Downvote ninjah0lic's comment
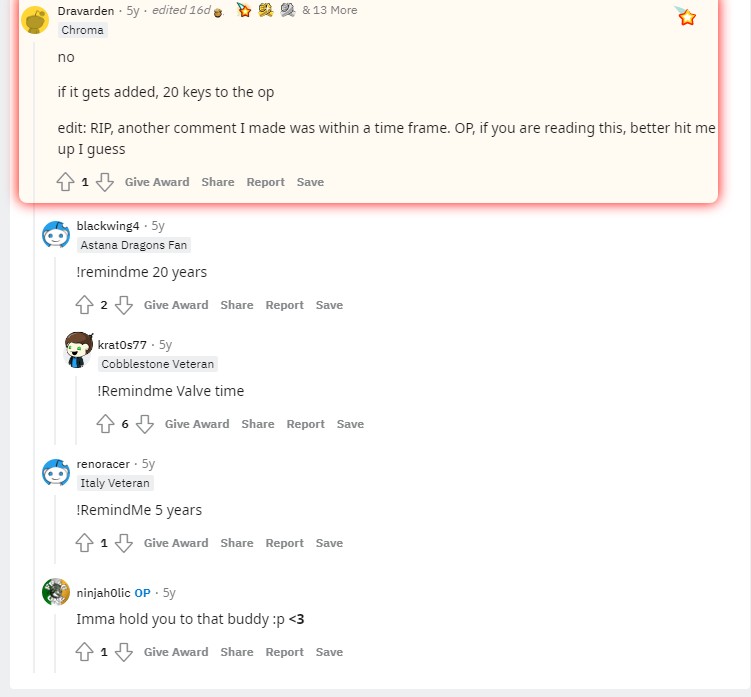This screenshot has width=751, height=697. click(x=124, y=652)
